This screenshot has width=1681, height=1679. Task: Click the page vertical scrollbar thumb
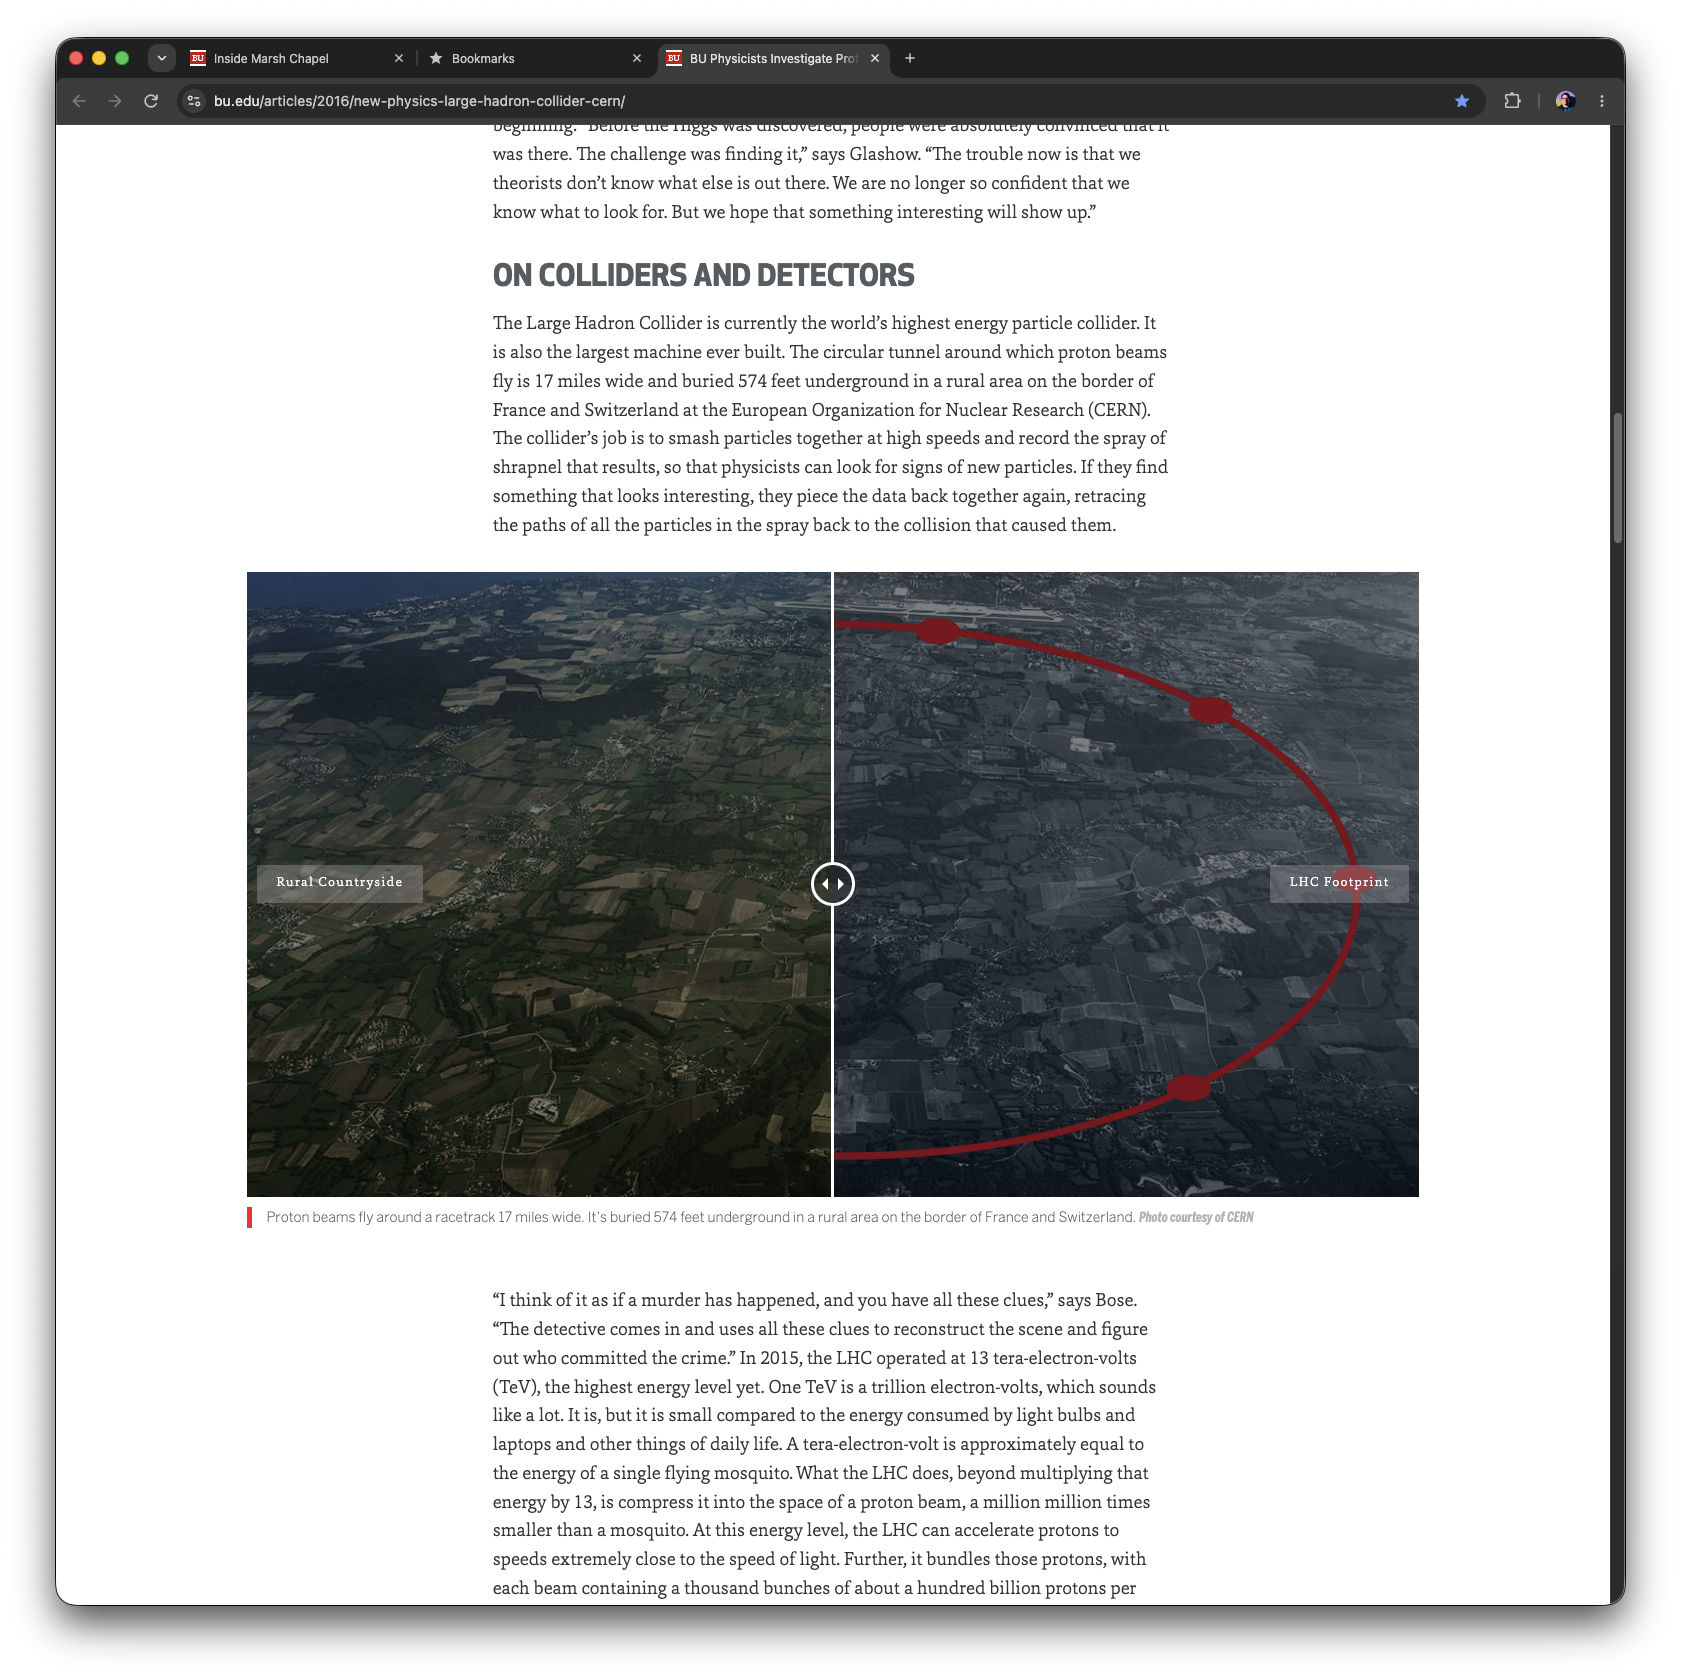pos(1617,478)
